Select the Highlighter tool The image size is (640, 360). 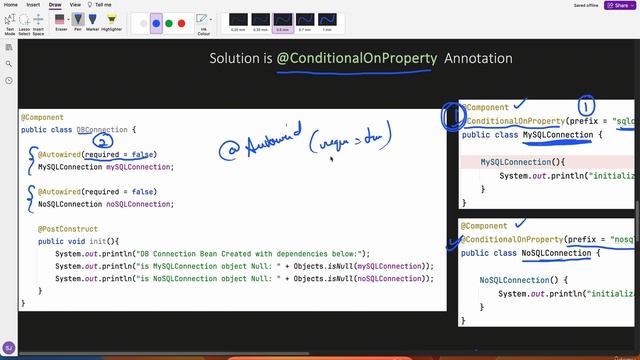(x=111, y=22)
